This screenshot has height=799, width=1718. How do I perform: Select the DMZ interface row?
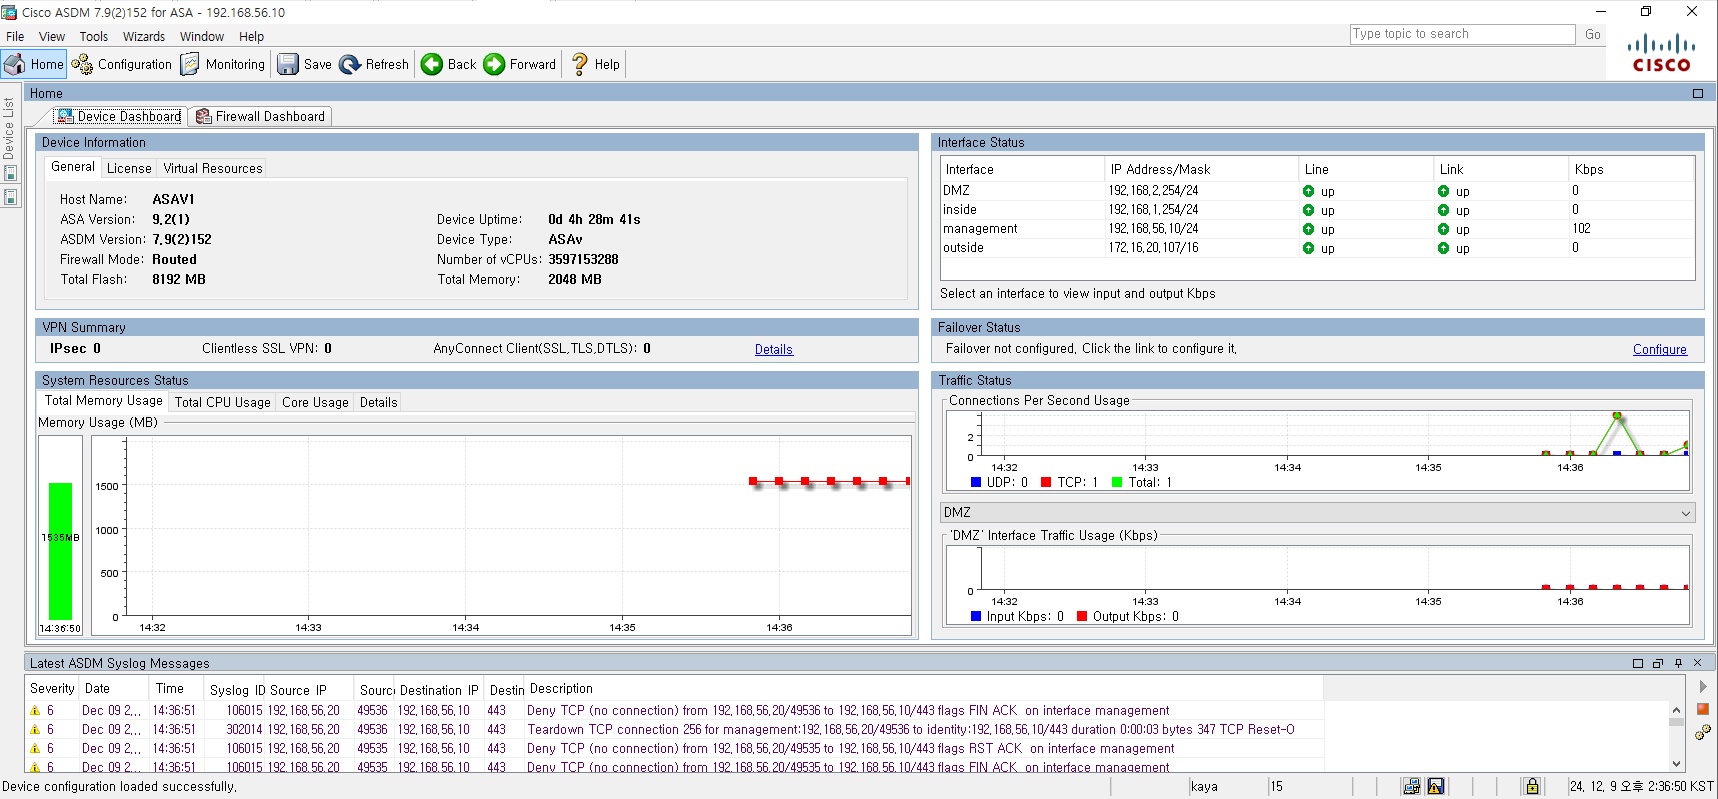(1317, 190)
